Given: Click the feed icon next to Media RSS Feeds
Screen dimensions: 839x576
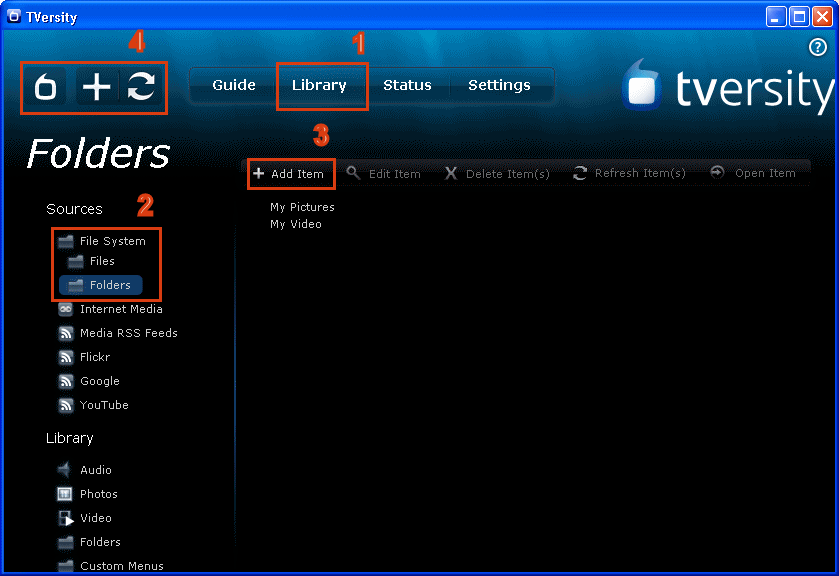Looking at the screenshot, I should [65, 333].
